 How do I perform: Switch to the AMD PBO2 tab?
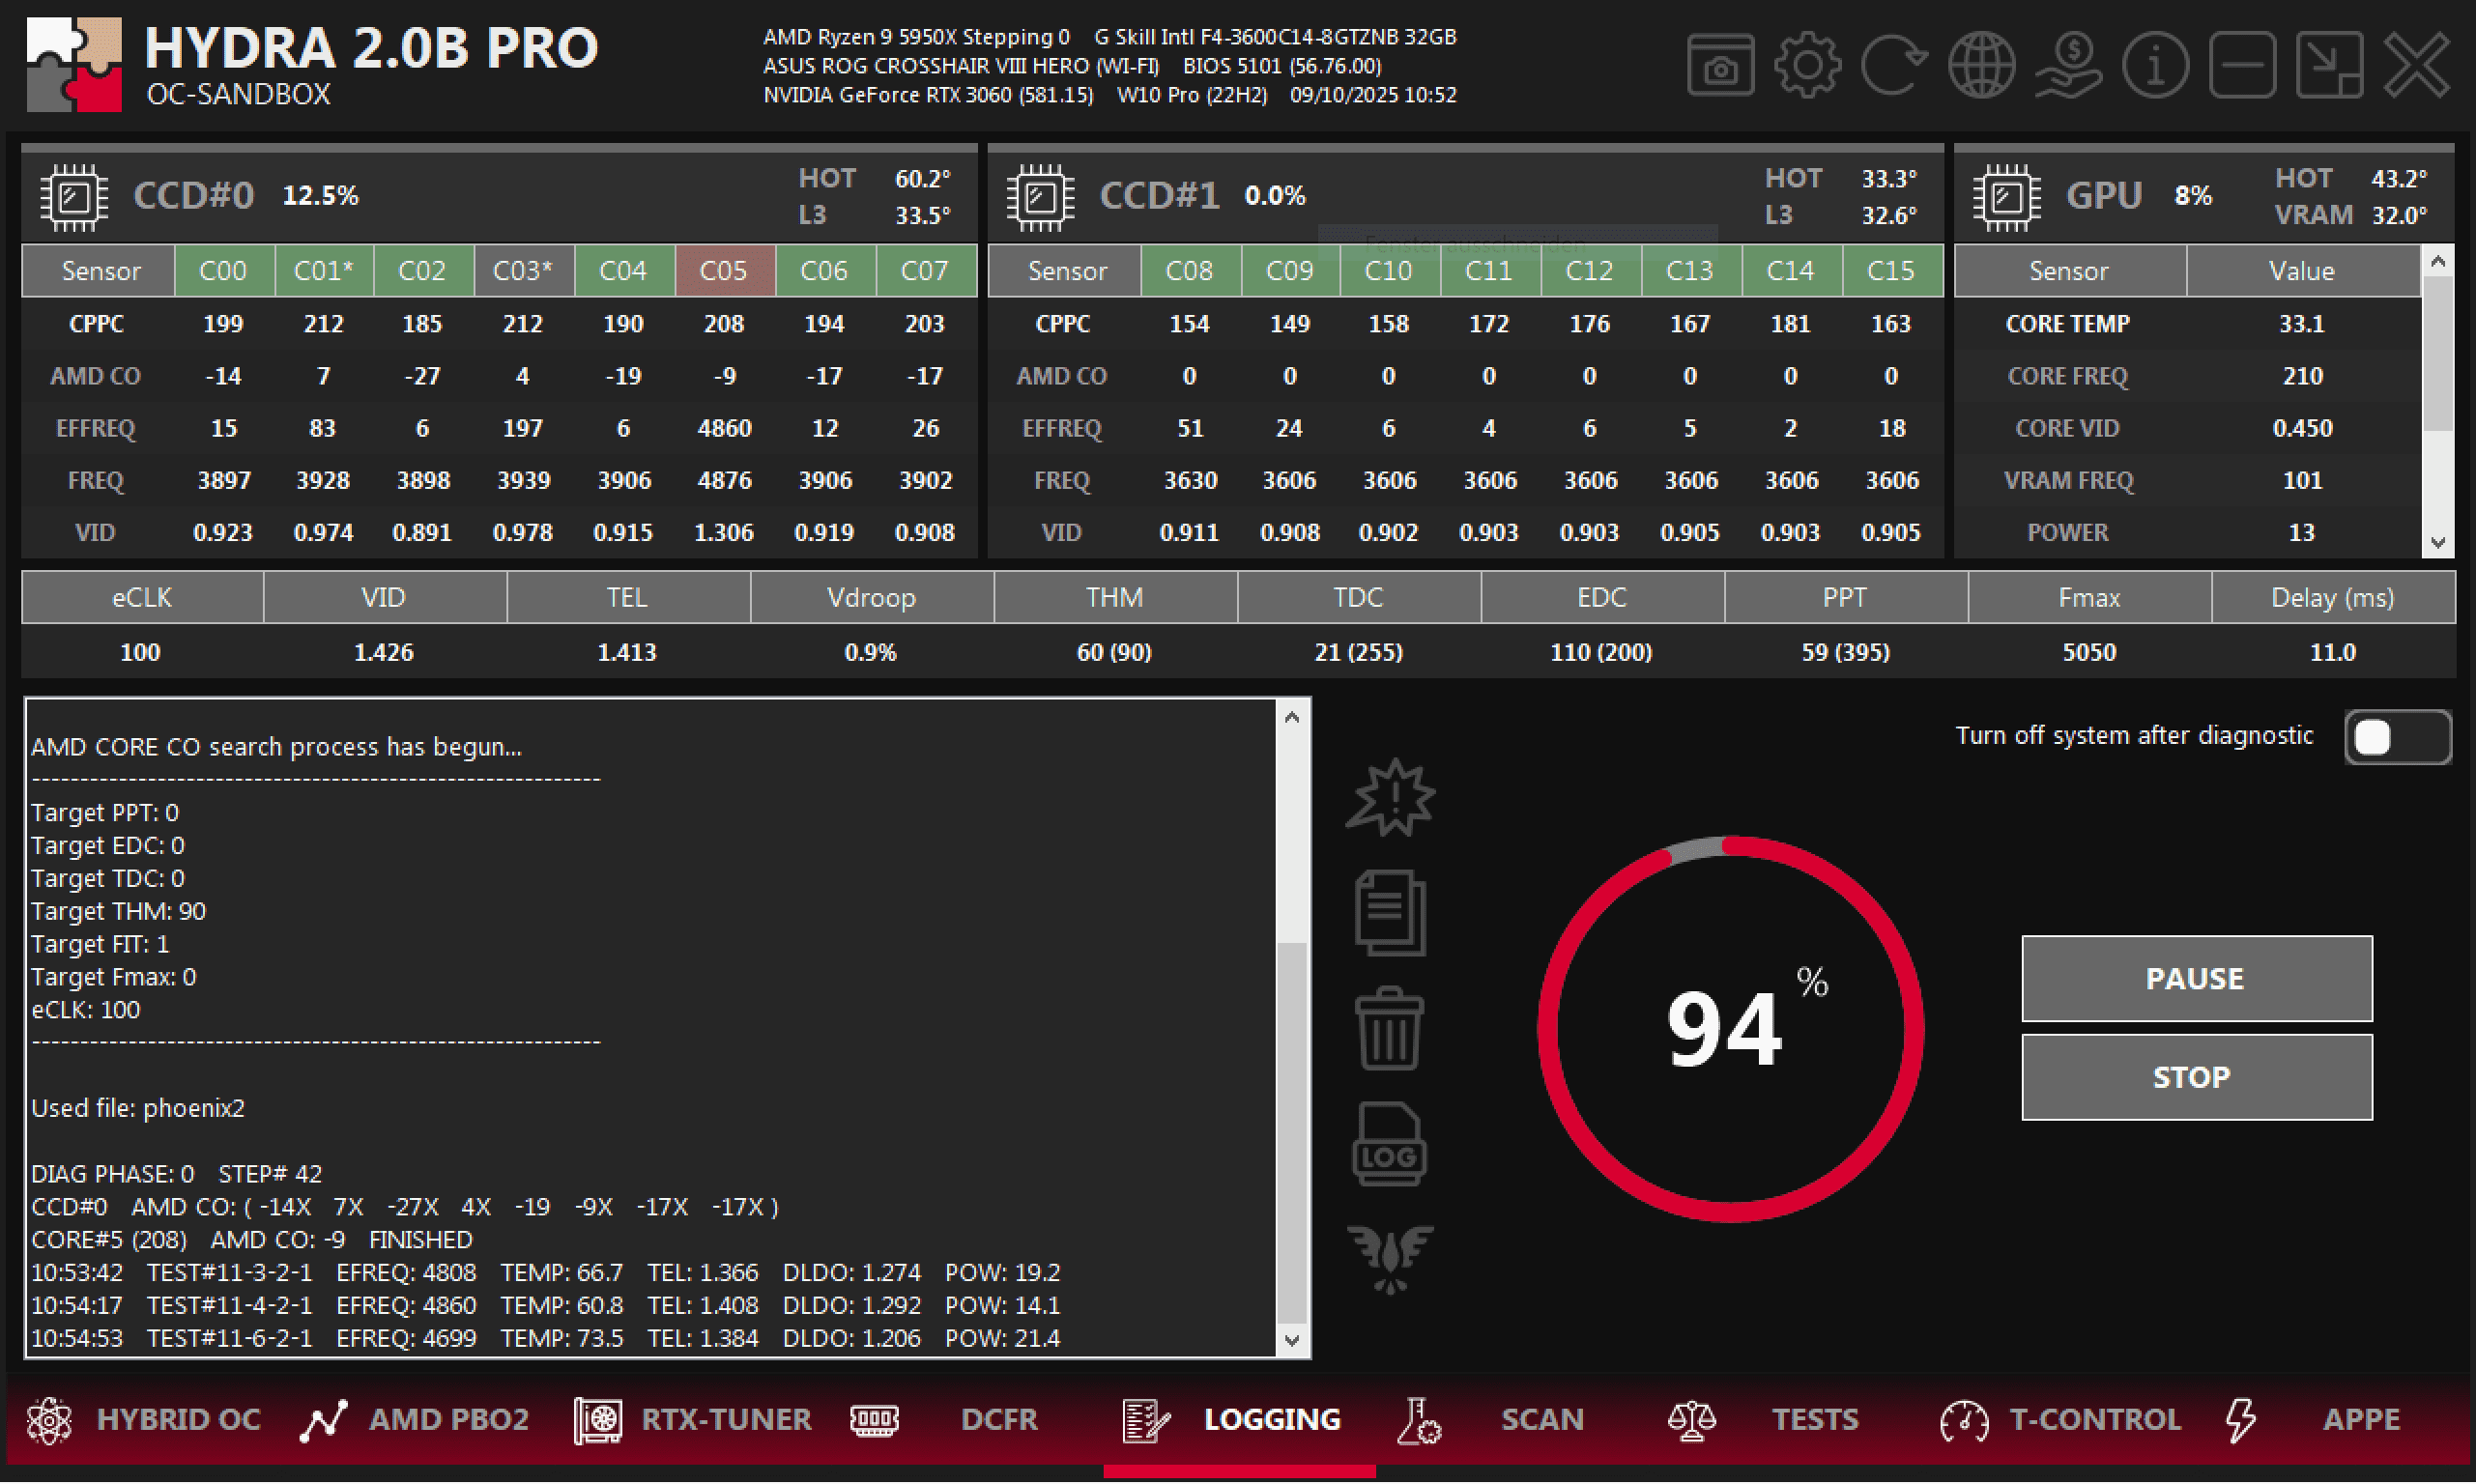click(415, 1420)
